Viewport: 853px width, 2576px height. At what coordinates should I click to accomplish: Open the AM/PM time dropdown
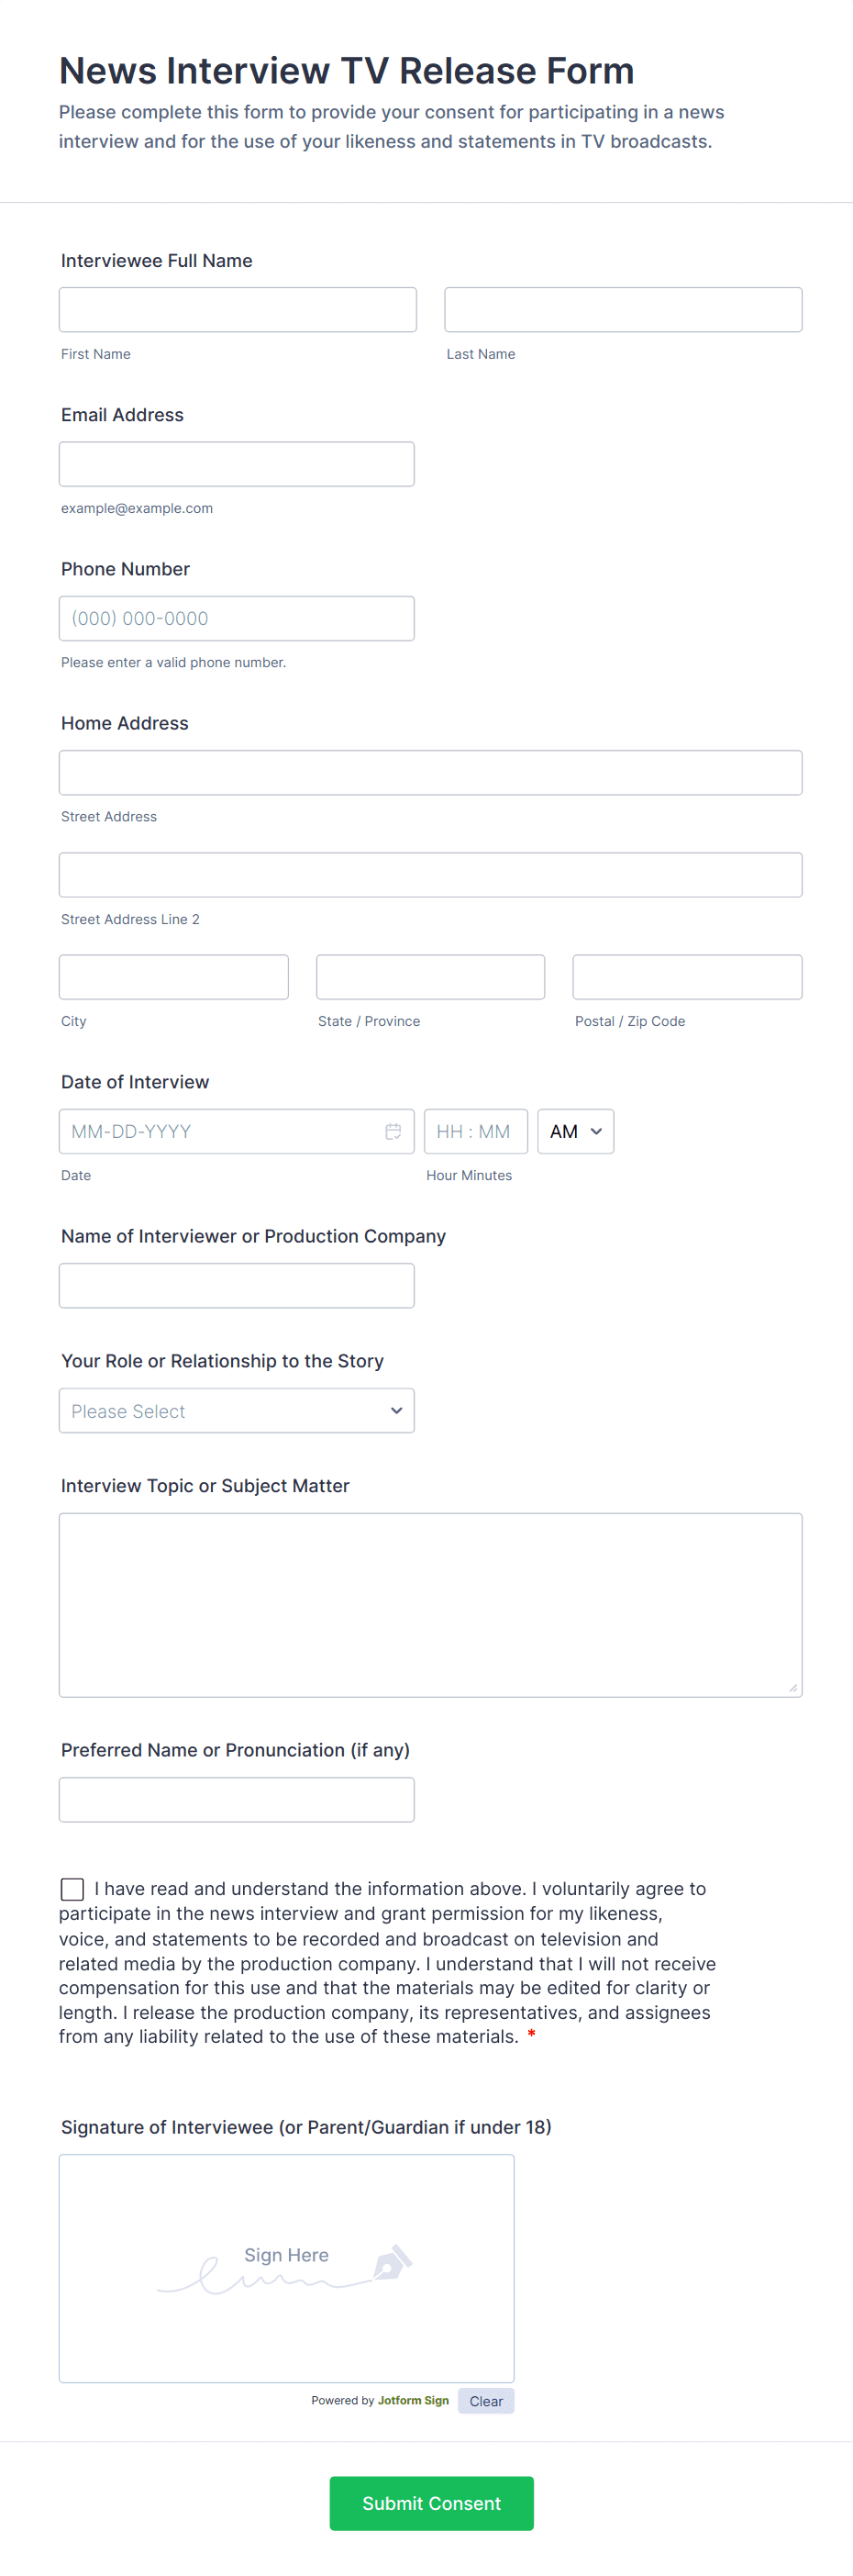[x=575, y=1131]
